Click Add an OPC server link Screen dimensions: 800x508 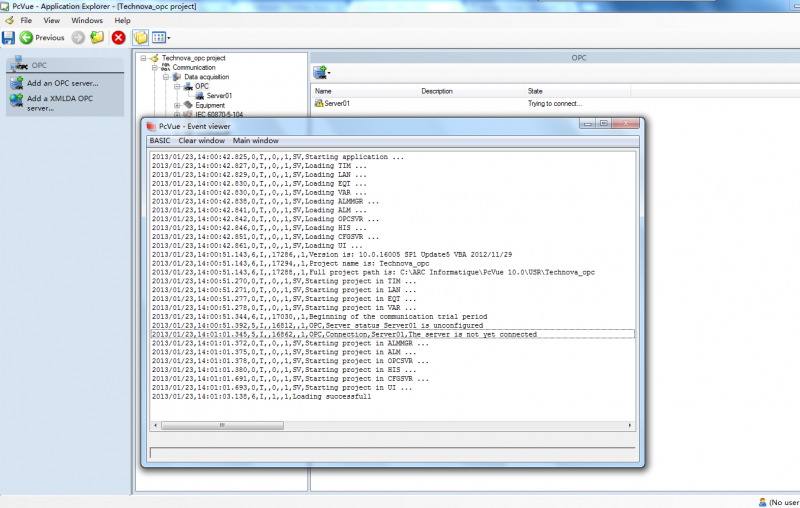coord(63,83)
